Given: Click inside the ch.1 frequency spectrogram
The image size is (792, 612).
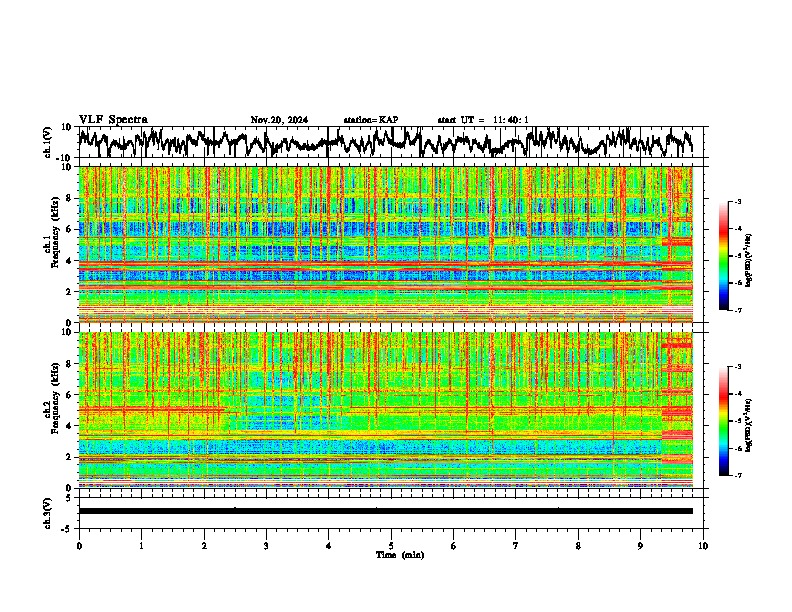Looking at the screenshot, I should click(386, 244).
